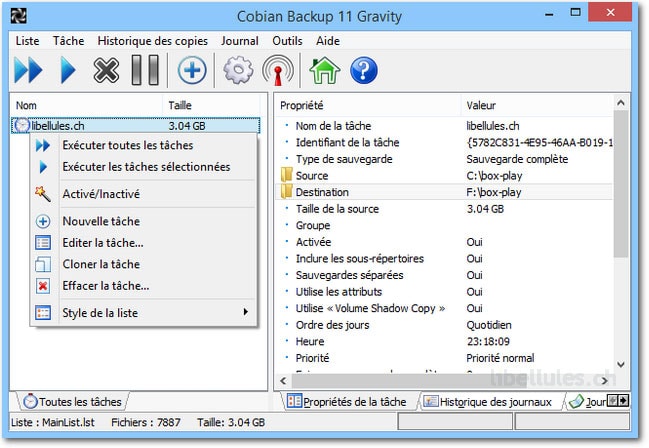
Task: Click the double-arrow icon next to Exécuter toutes les tâches
Action: (43, 145)
